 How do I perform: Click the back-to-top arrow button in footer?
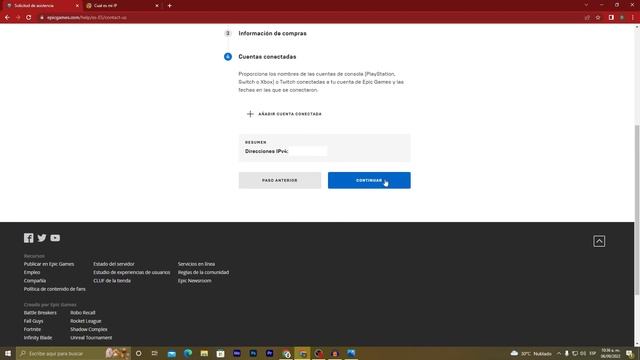[599, 241]
